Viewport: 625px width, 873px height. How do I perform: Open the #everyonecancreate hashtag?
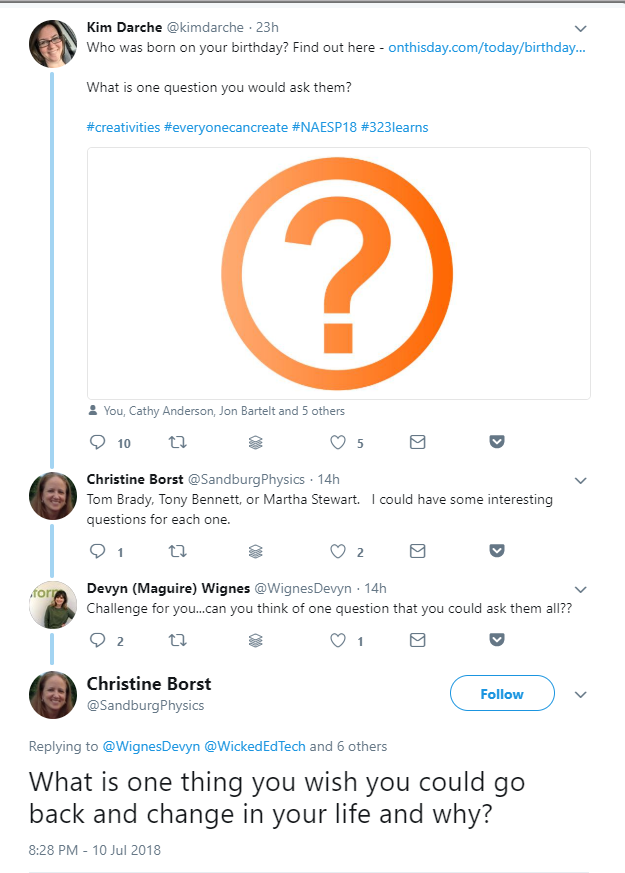tap(226, 127)
